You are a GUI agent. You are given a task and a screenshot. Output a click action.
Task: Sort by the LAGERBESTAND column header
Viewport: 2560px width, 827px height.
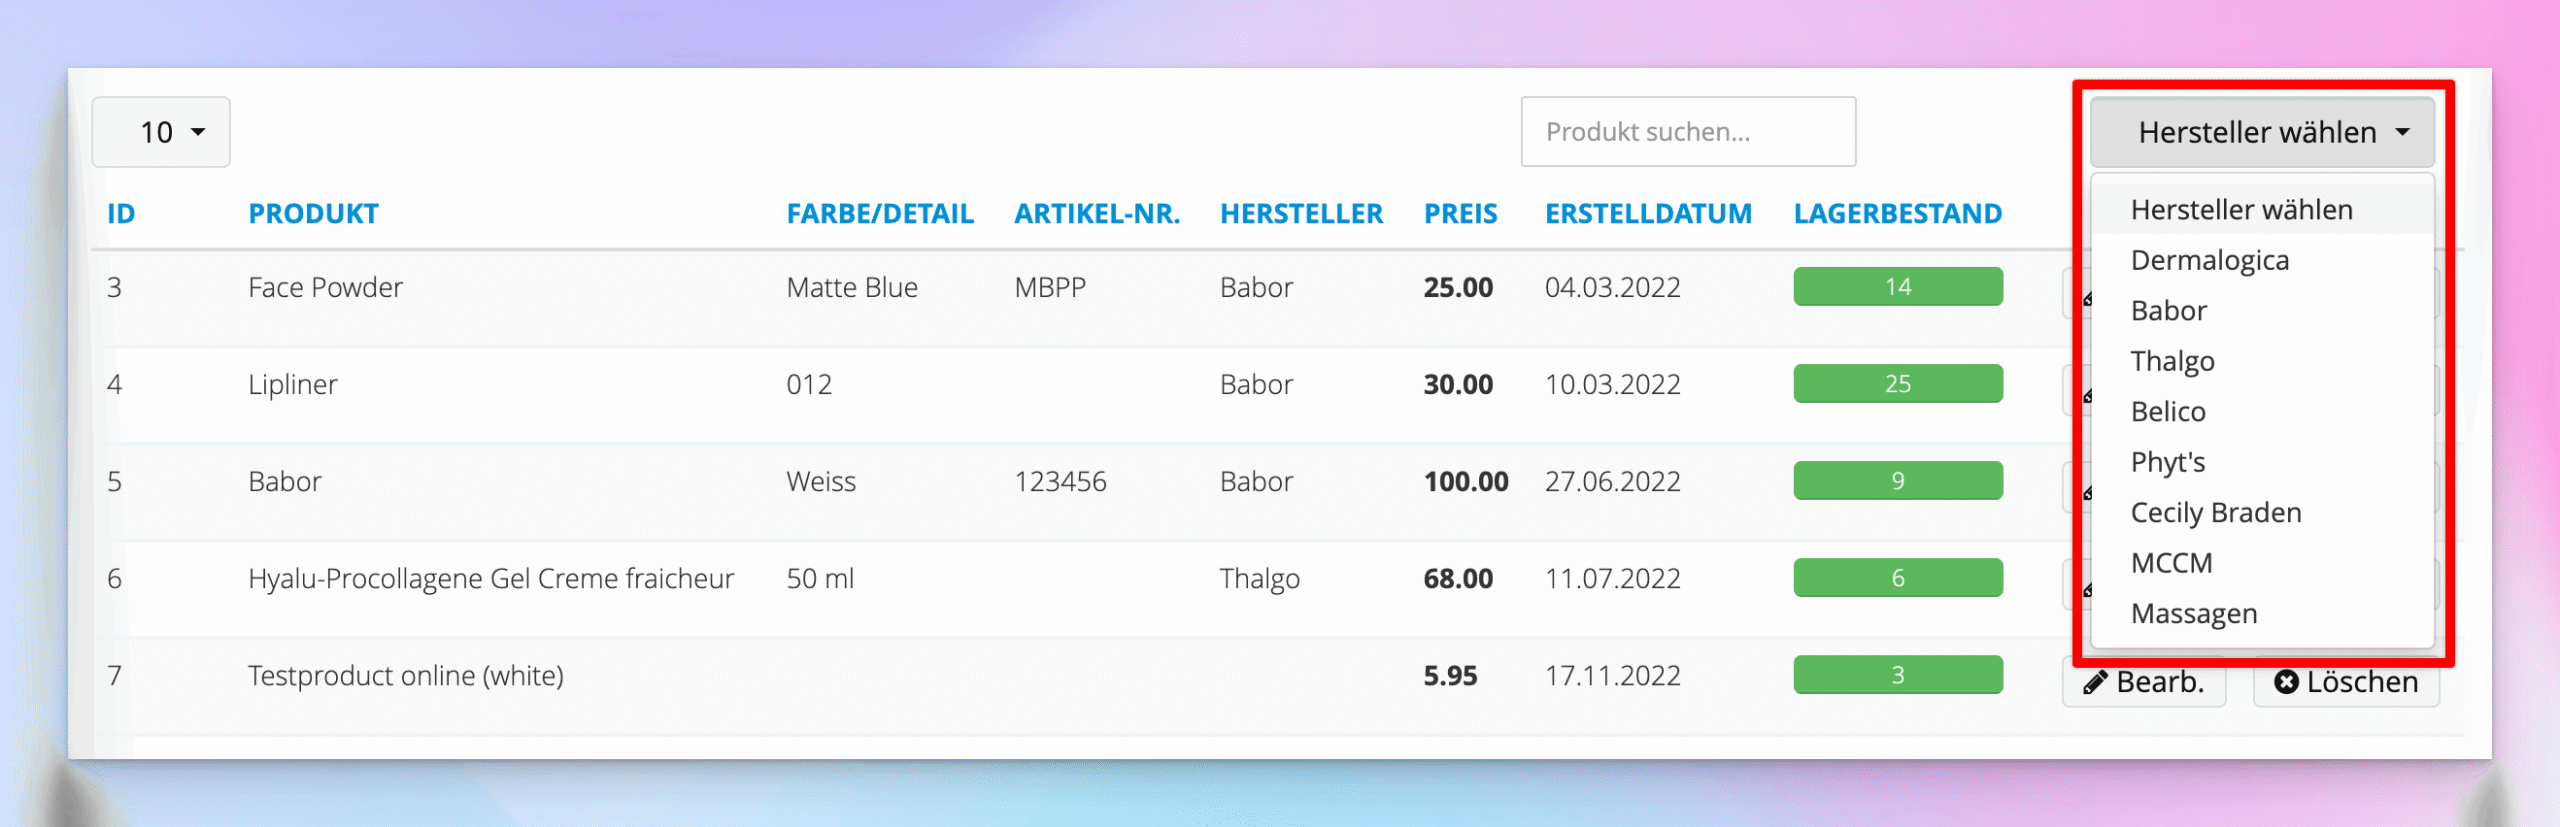point(1897,214)
